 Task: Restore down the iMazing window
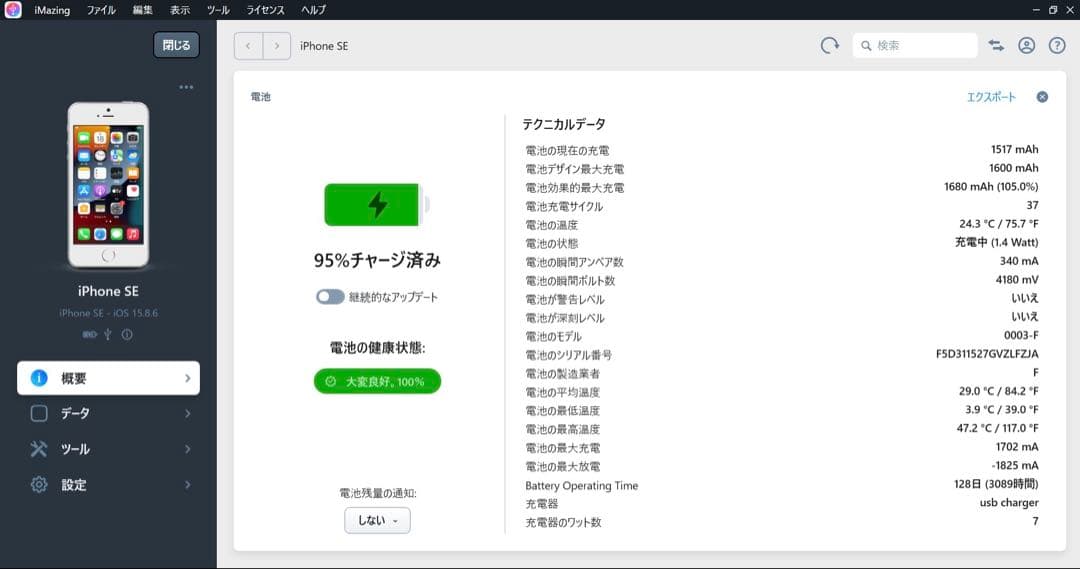coord(1053,10)
